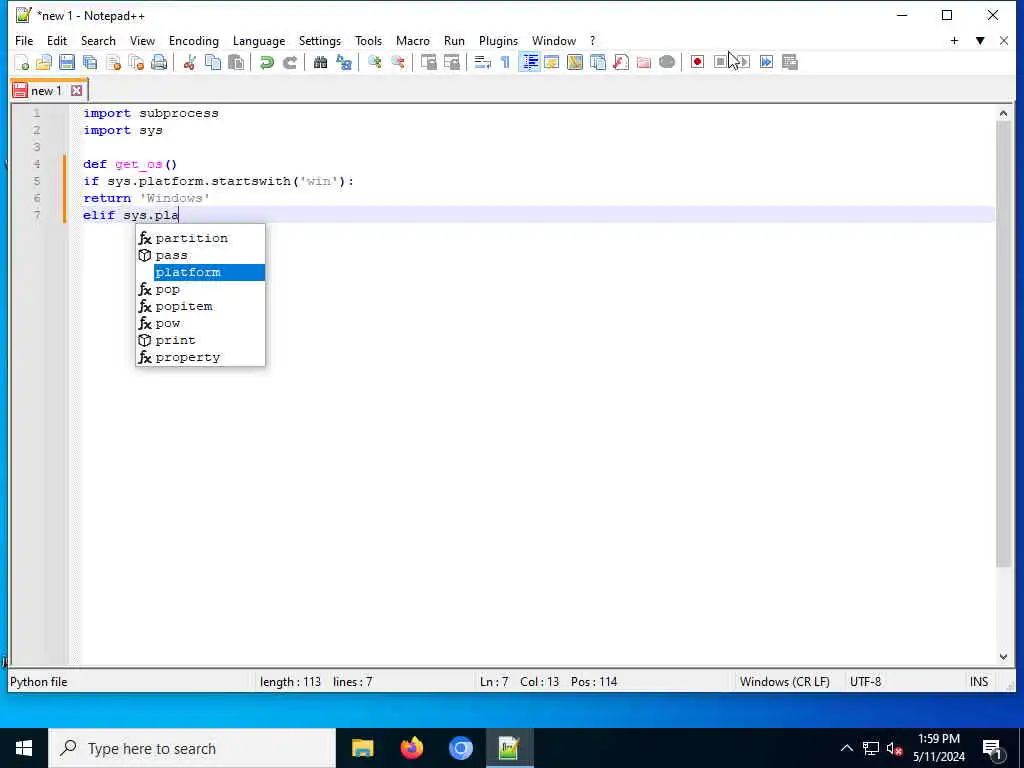The image size is (1024, 768).
Task: Start macro recording with red dot
Action: coord(697,62)
